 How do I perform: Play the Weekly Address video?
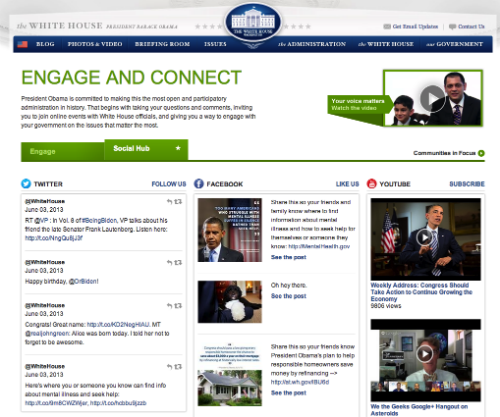coord(425,237)
